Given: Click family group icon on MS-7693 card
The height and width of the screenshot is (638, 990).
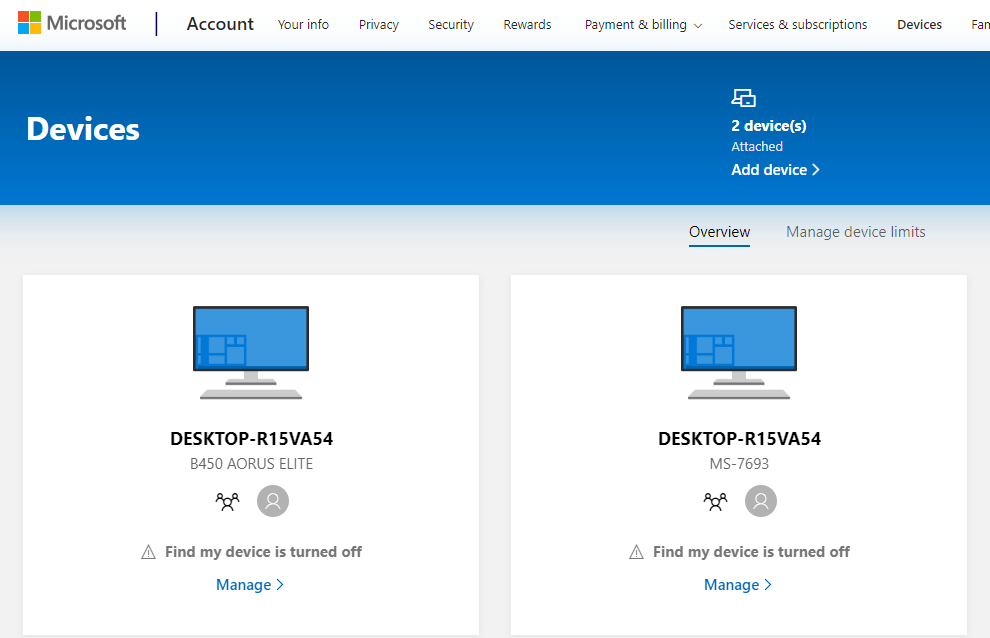Looking at the screenshot, I should pyautogui.click(x=715, y=502).
